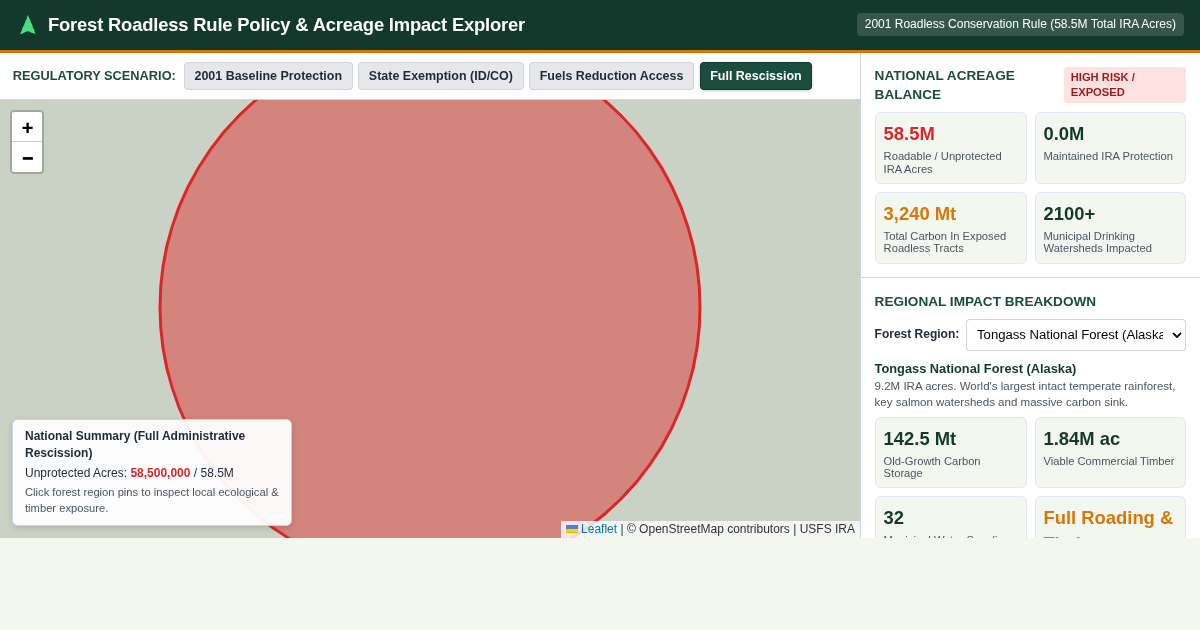The width and height of the screenshot is (1200, 630).
Task: Click the Full Roading & status value
Action: click(1108, 518)
